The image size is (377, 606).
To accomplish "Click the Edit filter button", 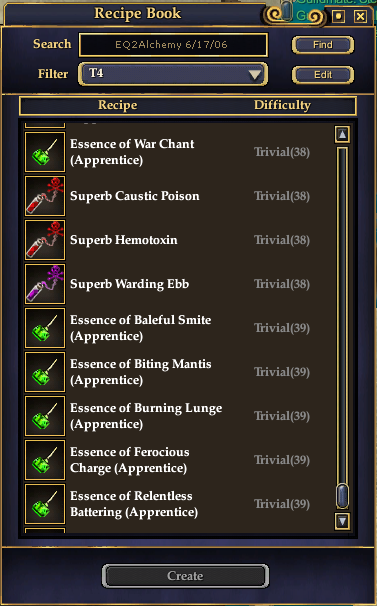I will (x=322, y=75).
